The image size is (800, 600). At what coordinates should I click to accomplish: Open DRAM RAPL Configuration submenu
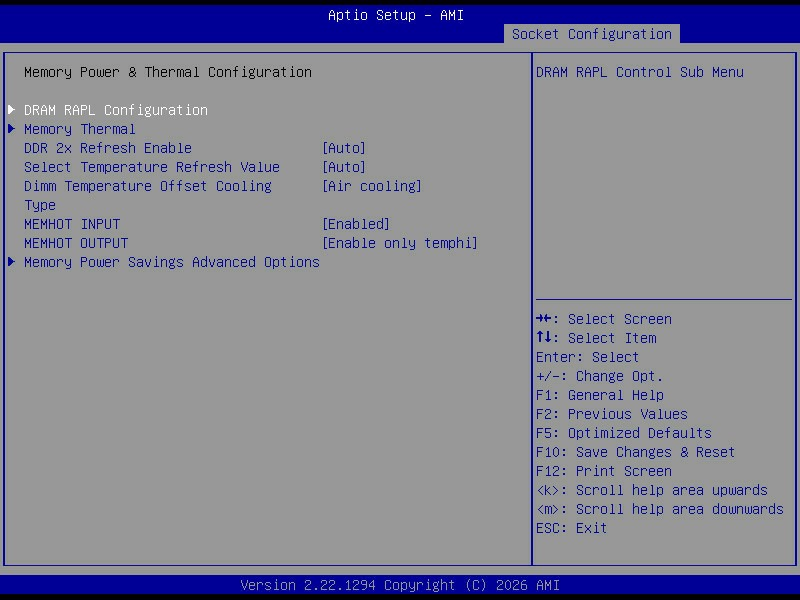point(116,110)
